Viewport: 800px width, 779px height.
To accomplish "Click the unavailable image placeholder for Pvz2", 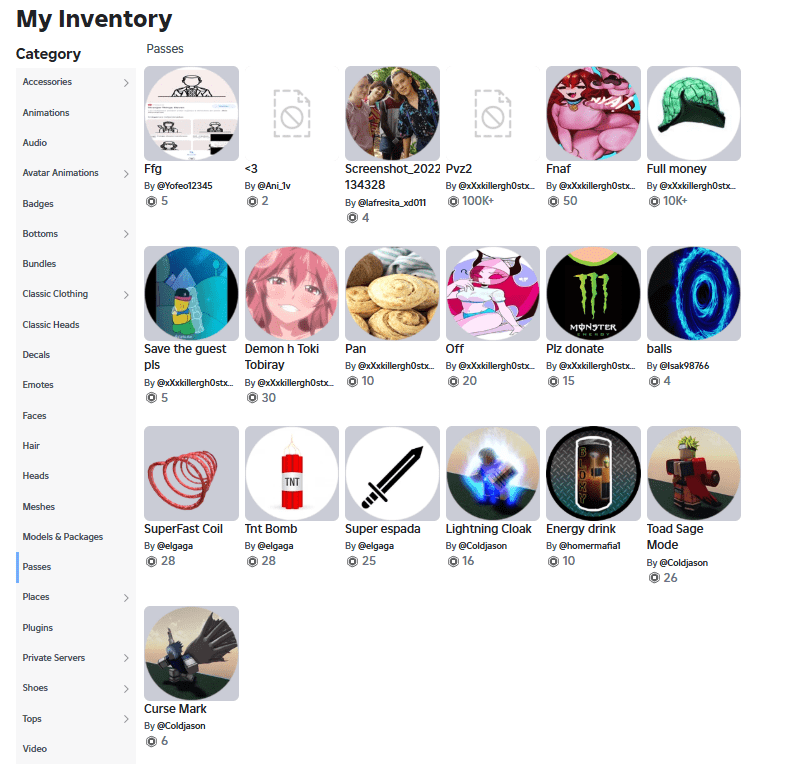I will coord(493,113).
